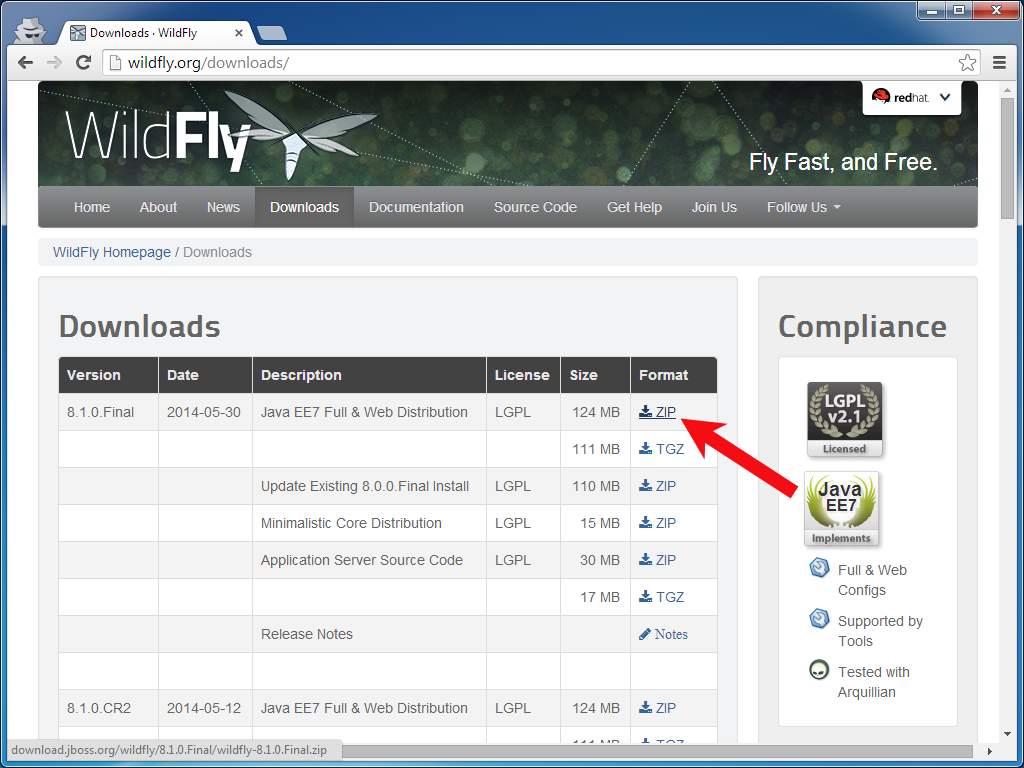Click the 30 MB size cell
Image resolution: width=1024 pixels, height=768 pixels.
596,560
